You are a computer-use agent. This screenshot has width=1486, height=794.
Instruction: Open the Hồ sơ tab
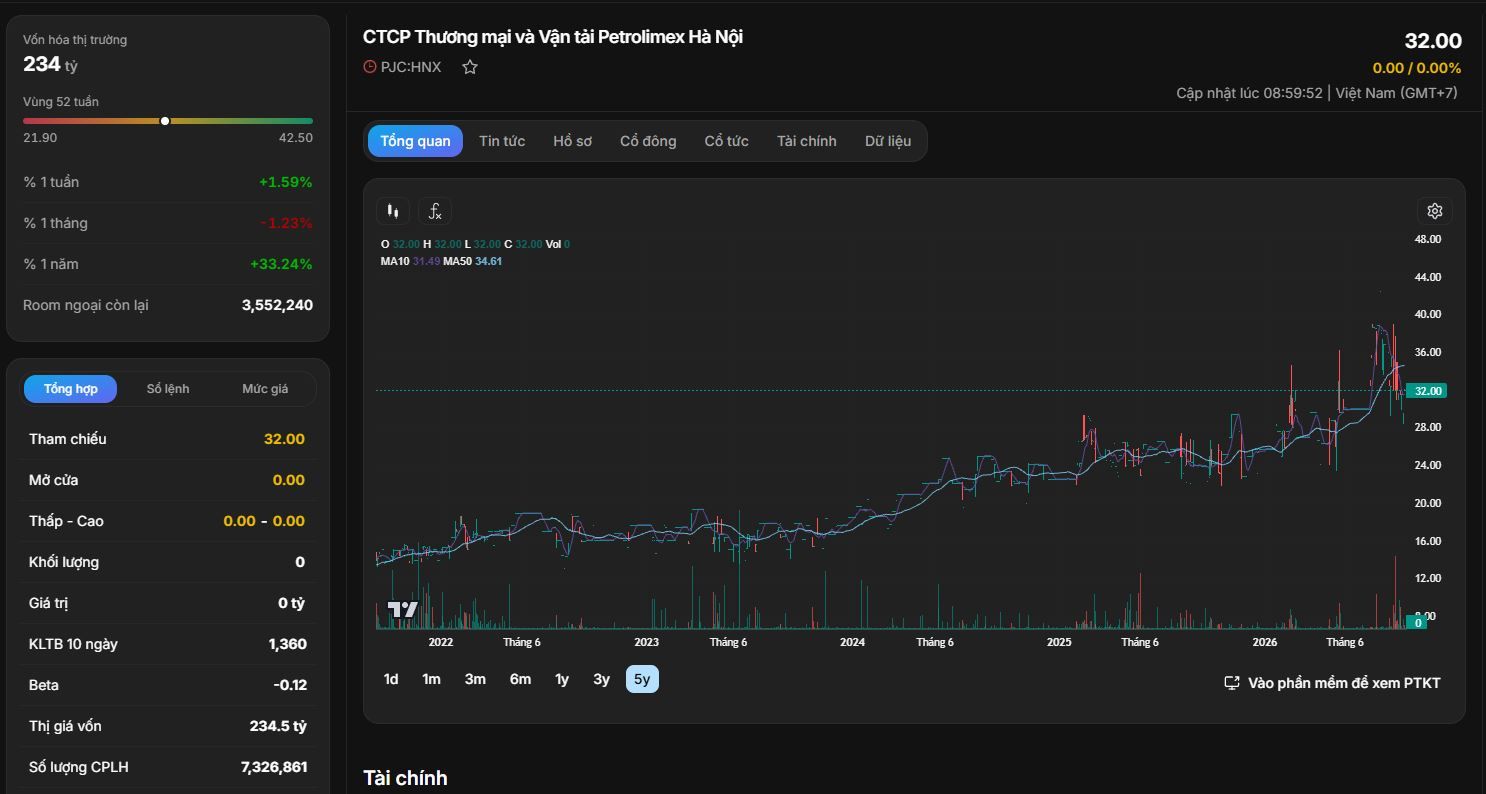[x=573, y=141]
